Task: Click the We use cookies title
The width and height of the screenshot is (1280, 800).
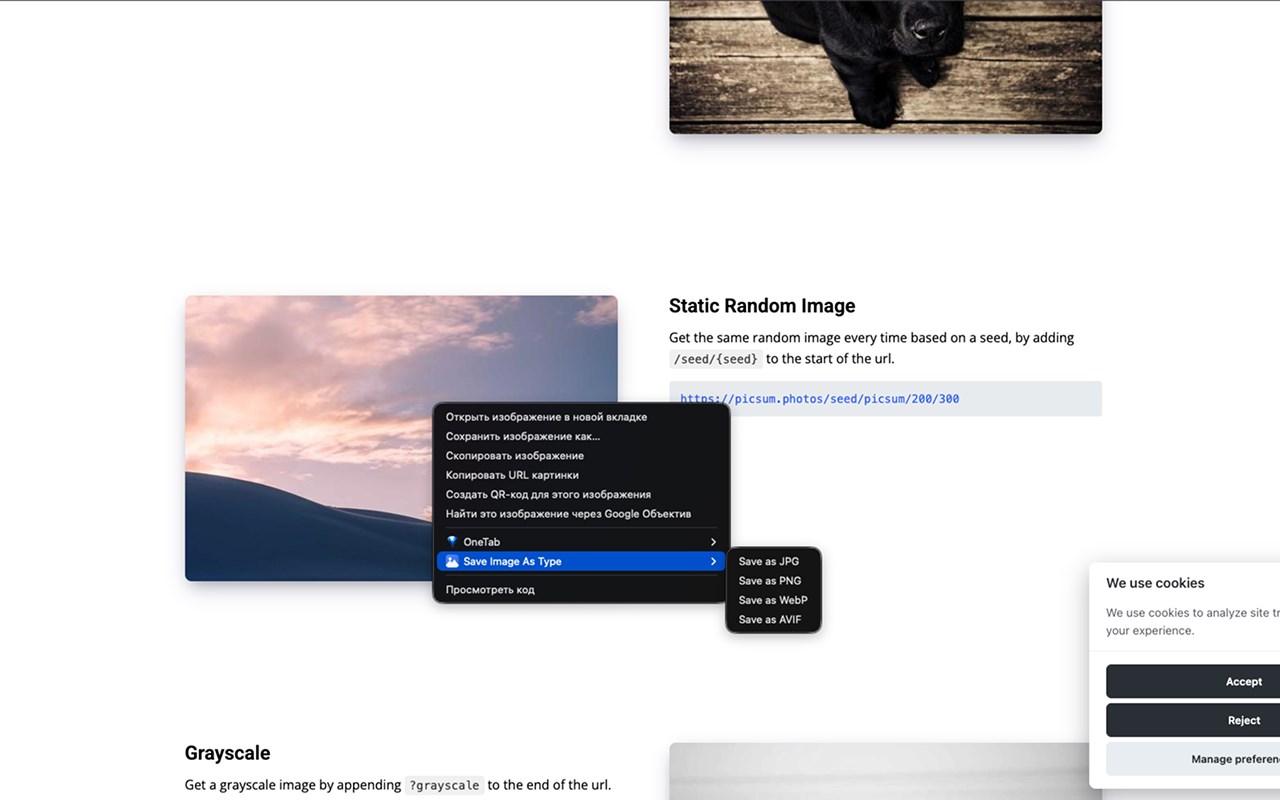Action: pos(1155,583)
